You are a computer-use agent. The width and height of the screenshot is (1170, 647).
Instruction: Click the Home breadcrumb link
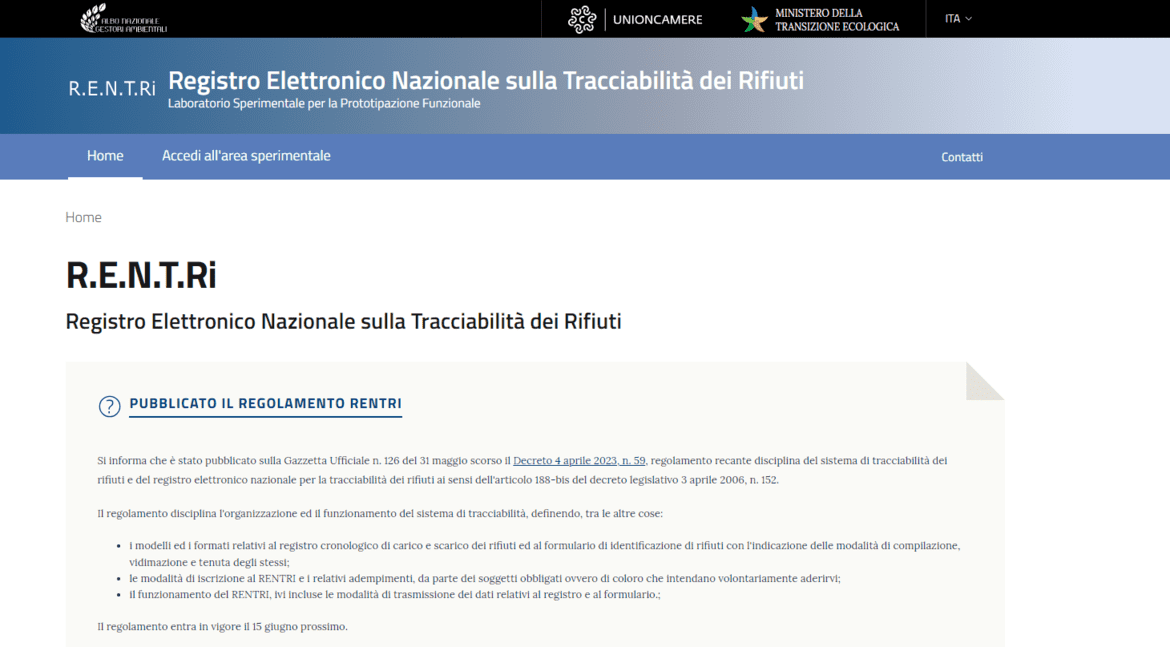pyautogui.click(x=83, y=217)
